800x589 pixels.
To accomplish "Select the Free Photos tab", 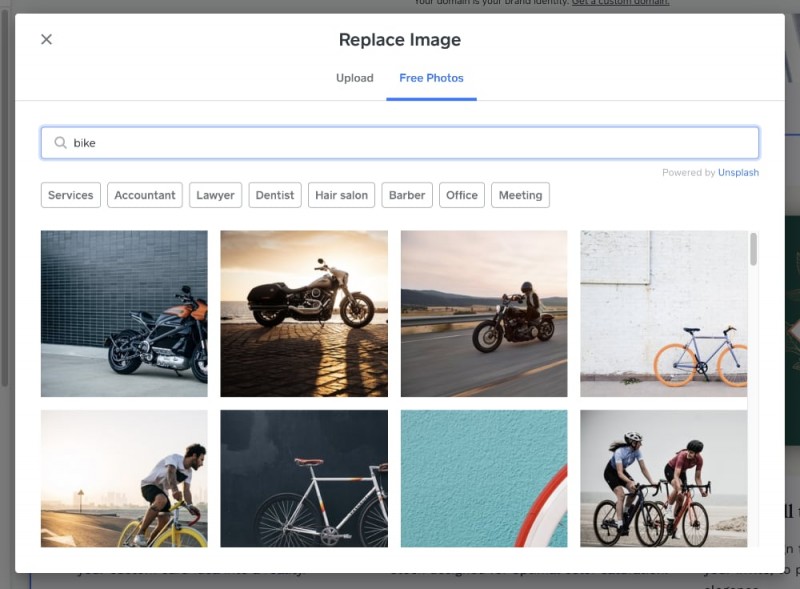I will click(431, 77).
